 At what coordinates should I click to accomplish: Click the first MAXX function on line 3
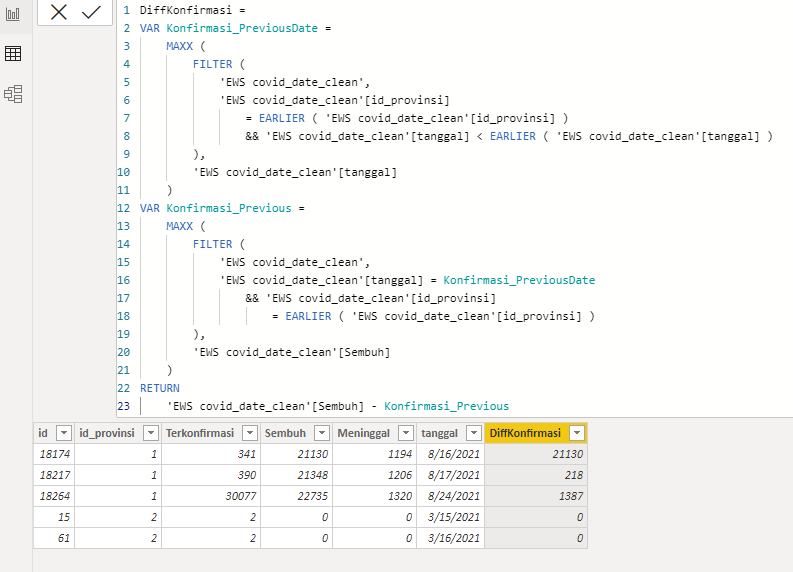[180, 46]
